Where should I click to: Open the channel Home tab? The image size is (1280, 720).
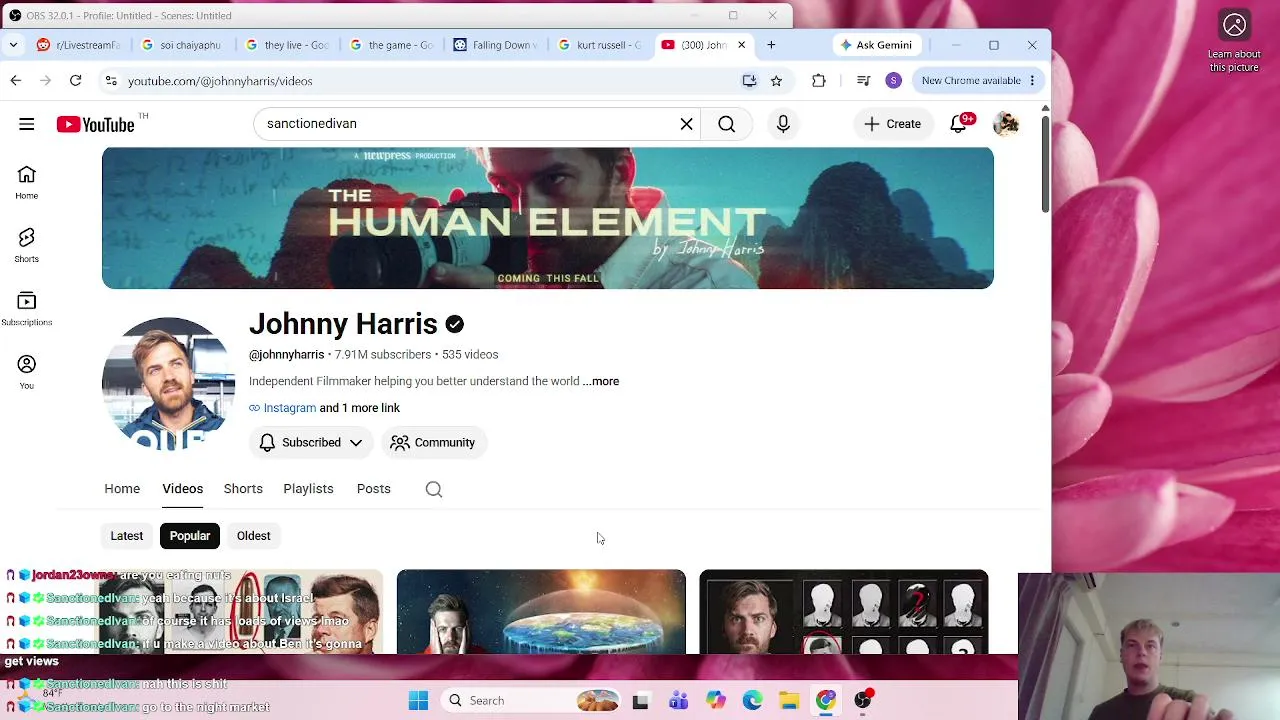tap(122, 489)
